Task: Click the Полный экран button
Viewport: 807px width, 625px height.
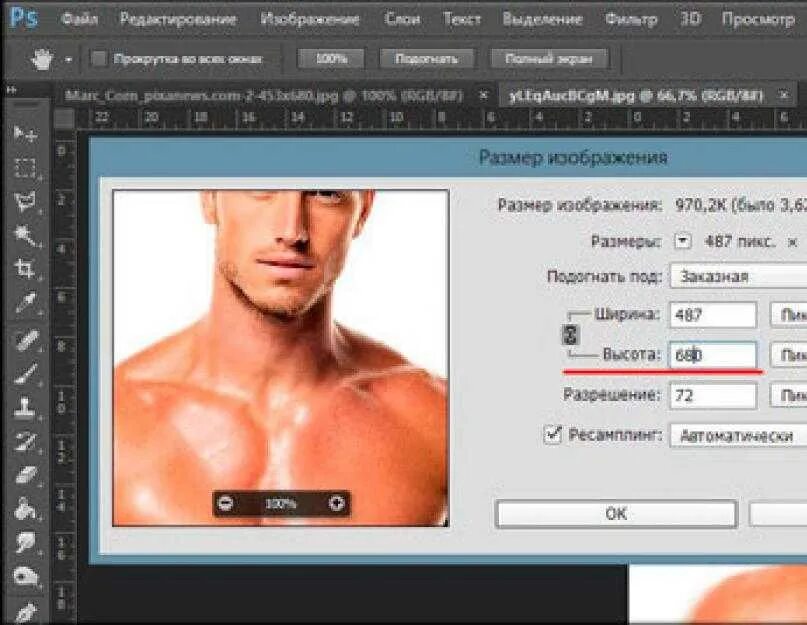Action: [x=549, y=59]
